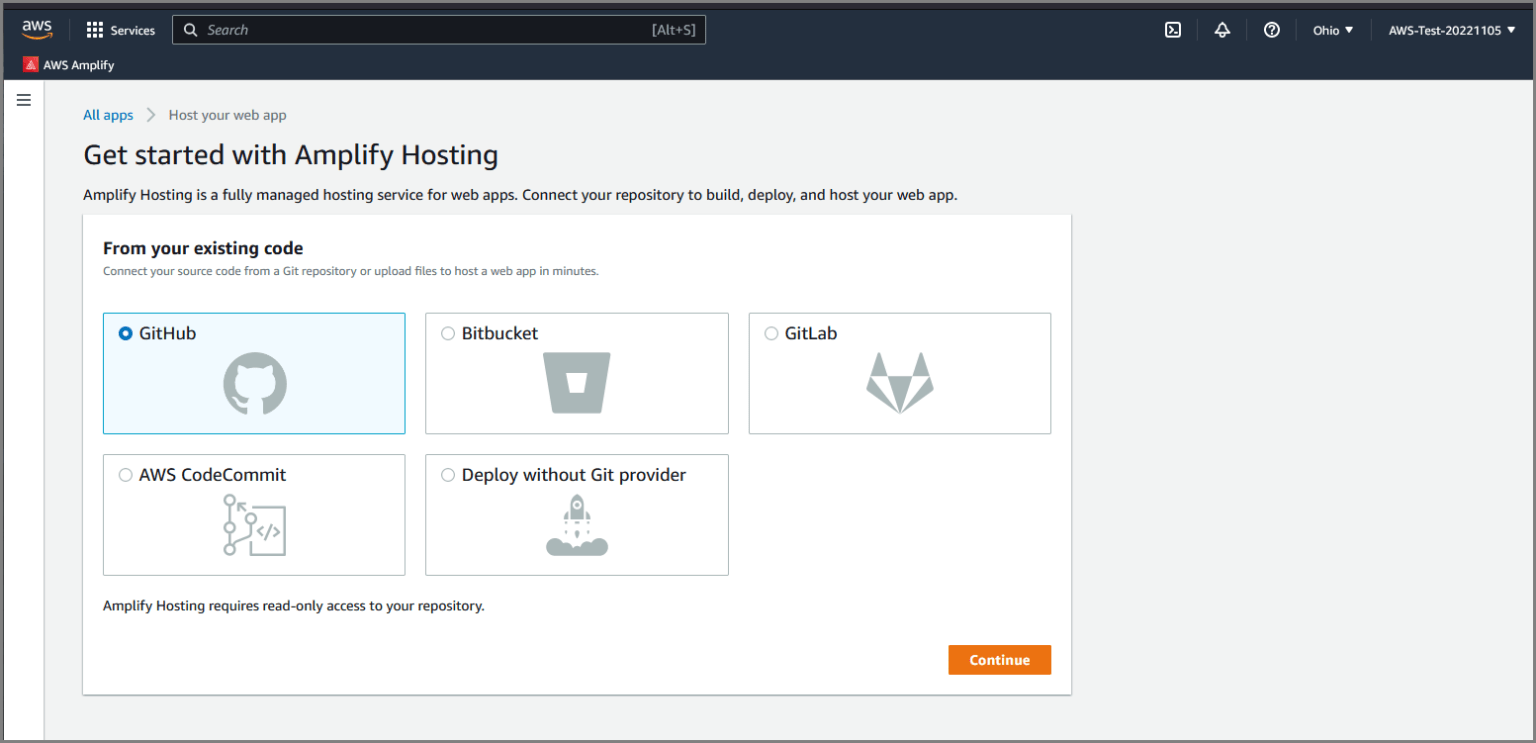Open the notifications bell
1536x743 pixels.
(1222, 30)
